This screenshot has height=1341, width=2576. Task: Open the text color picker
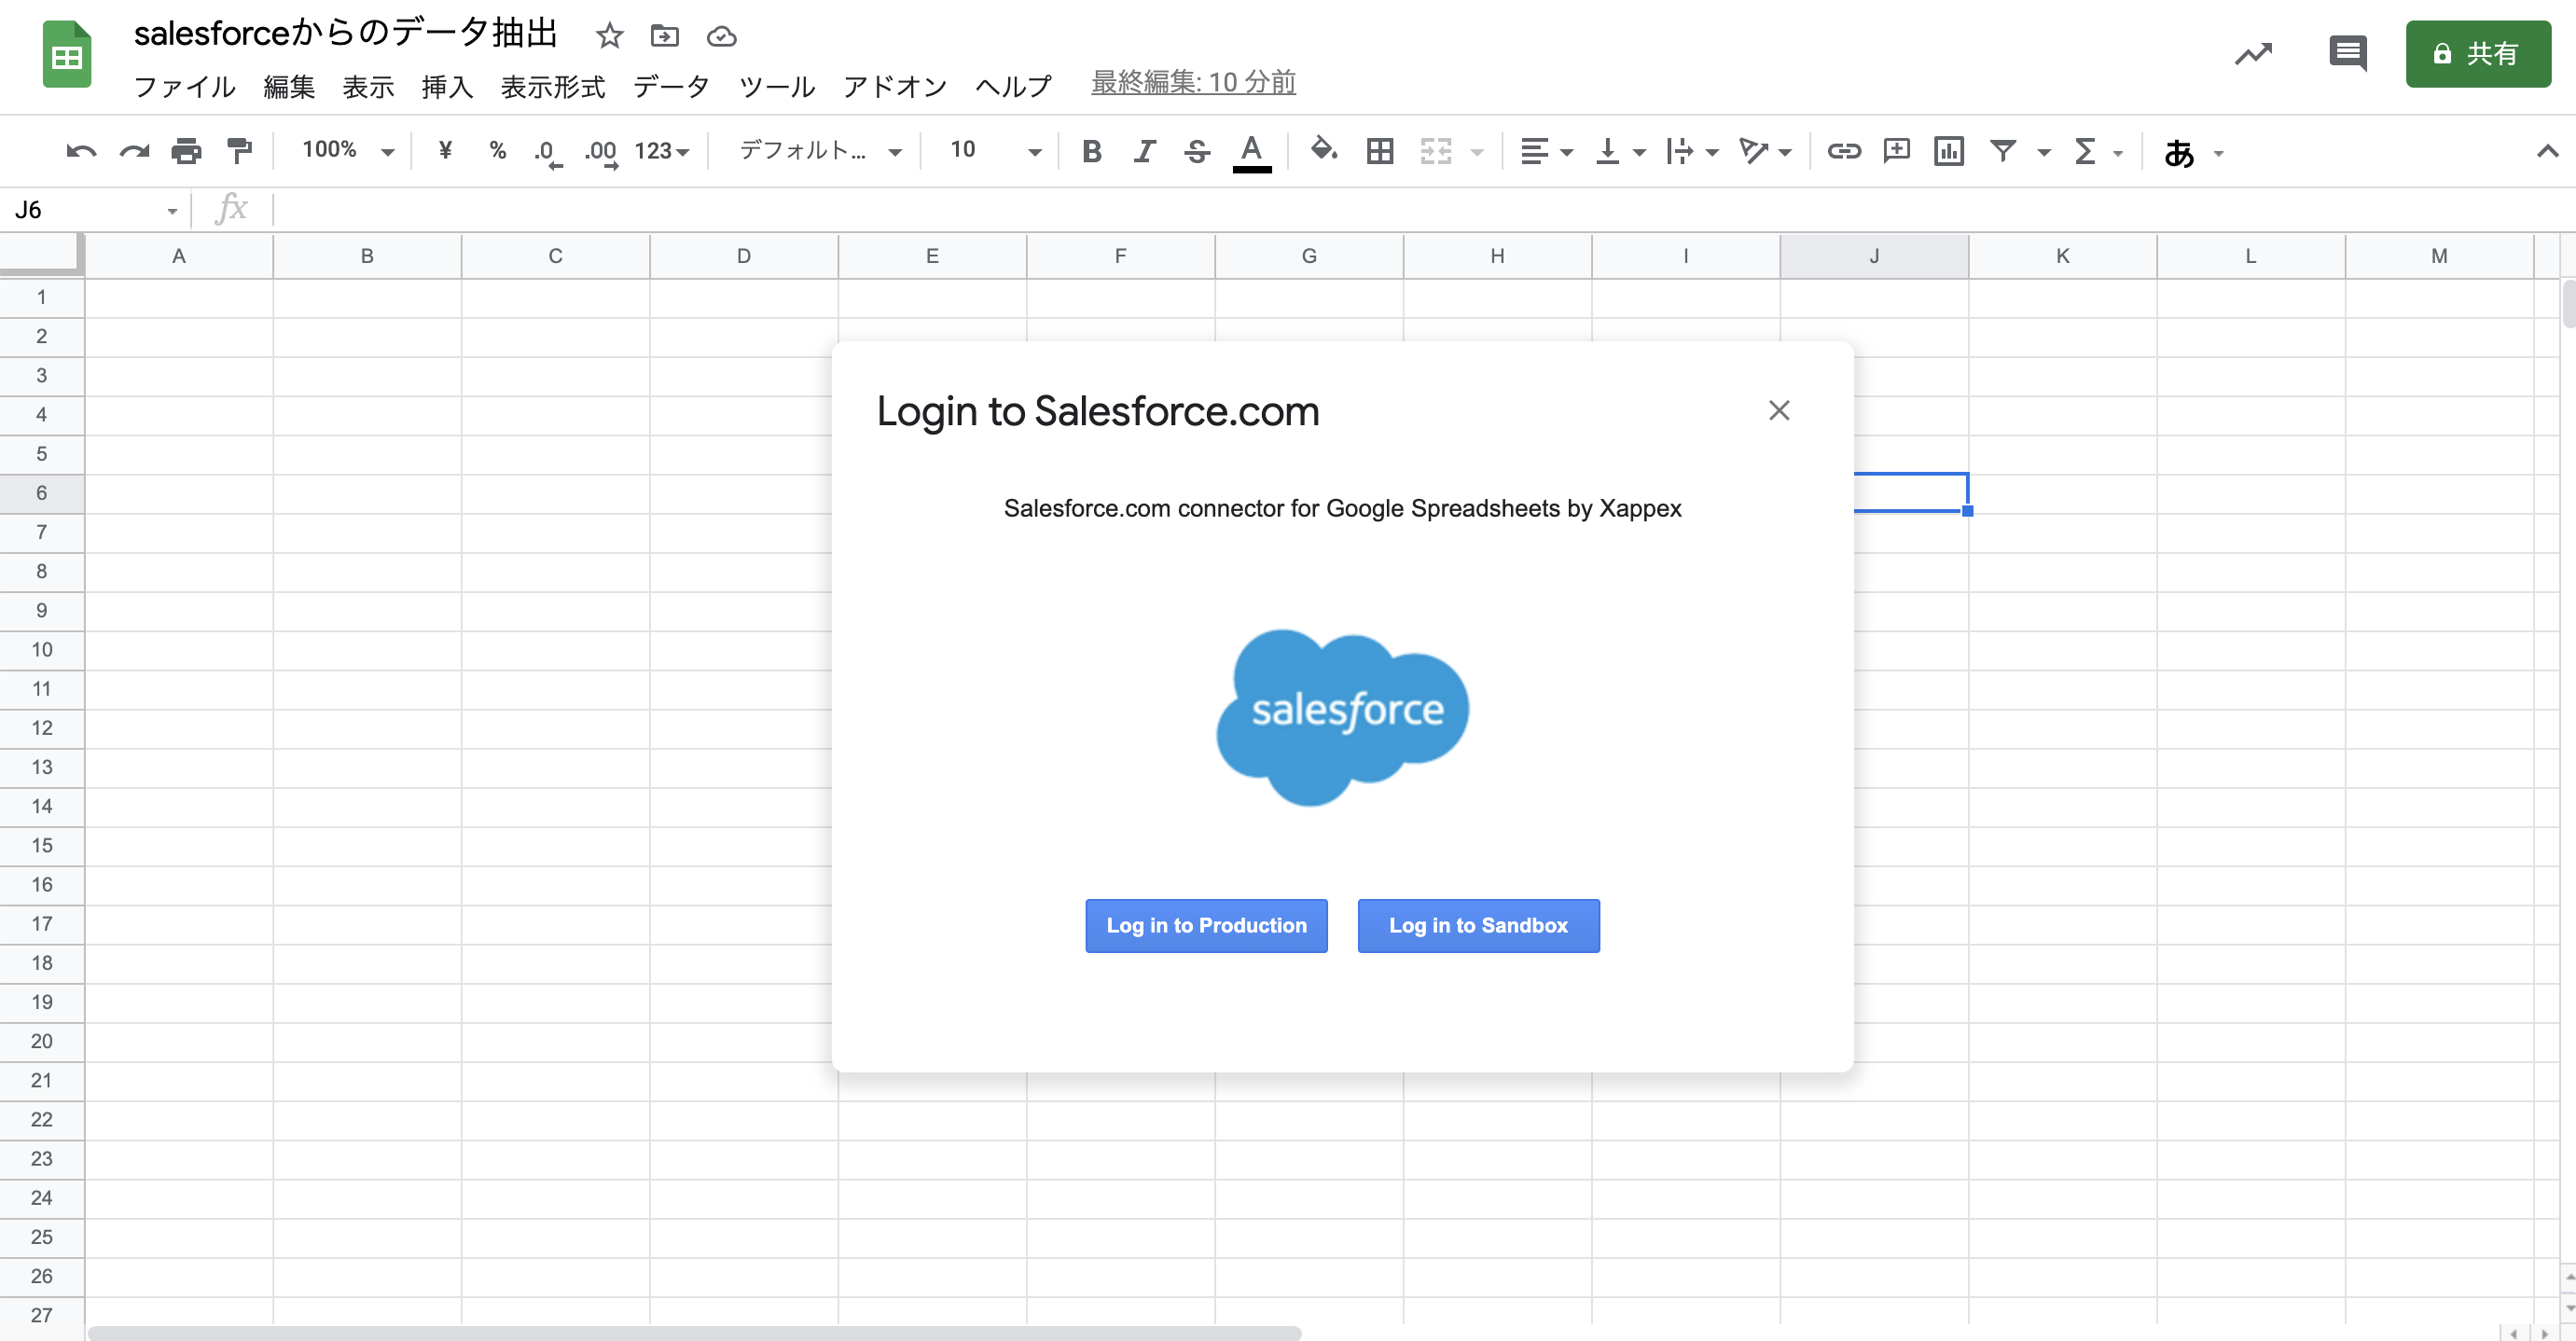[1250, 151]
